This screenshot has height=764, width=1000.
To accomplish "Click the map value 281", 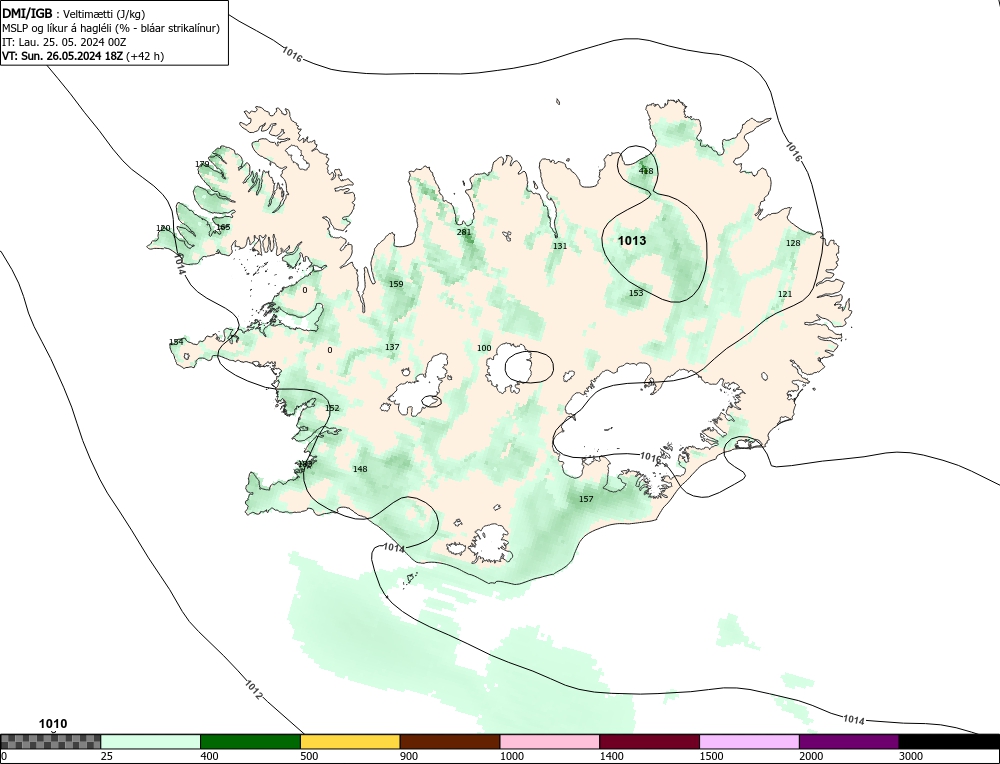I will [x=464, y=232].
